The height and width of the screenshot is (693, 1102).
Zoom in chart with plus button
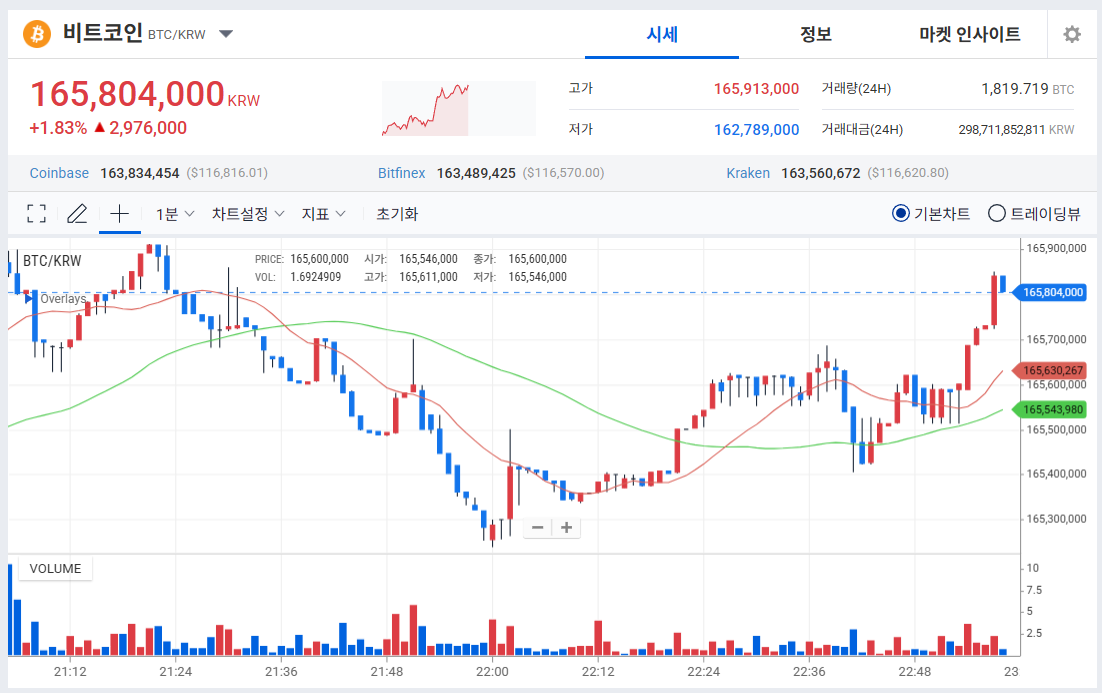(x=566, y=527)
